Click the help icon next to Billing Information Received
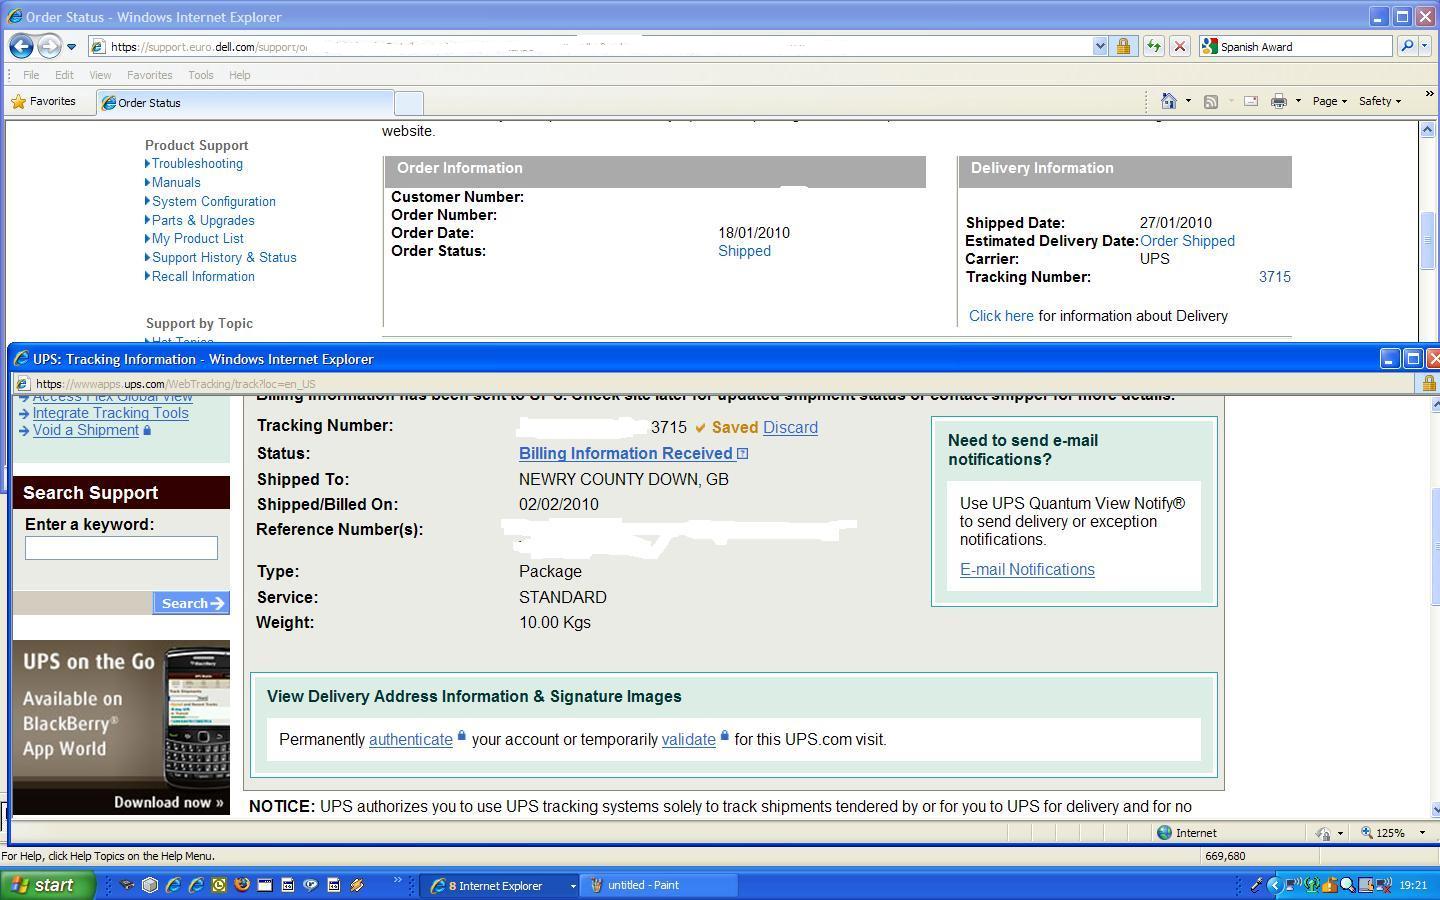Viewport: 1440px width, 900px height. coord(742,454)
